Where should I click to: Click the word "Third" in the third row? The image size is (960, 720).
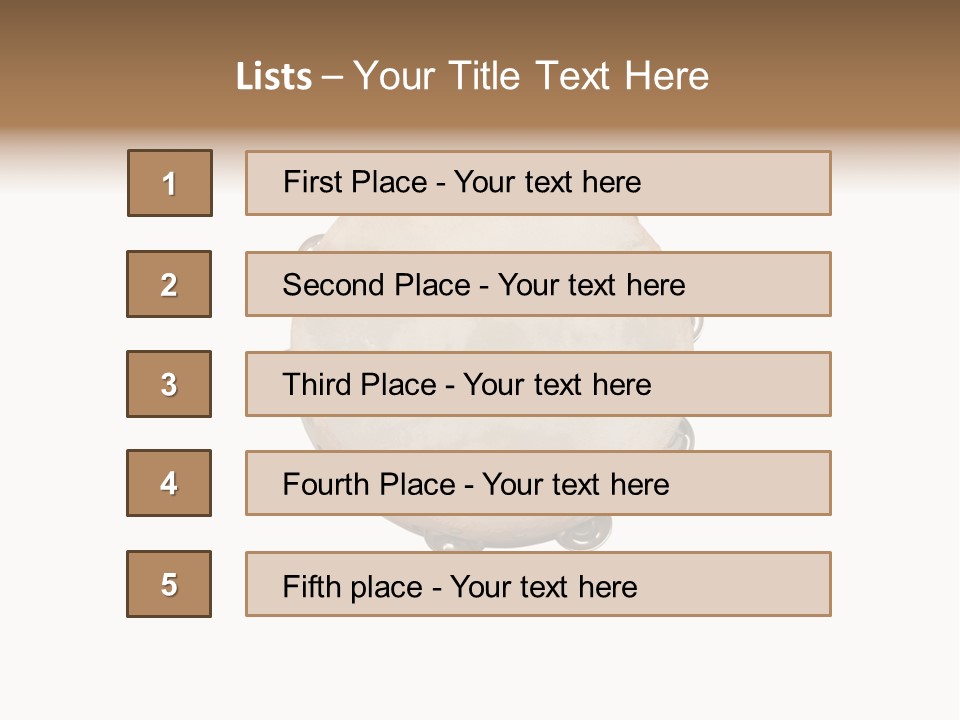(x=318, y=385)
